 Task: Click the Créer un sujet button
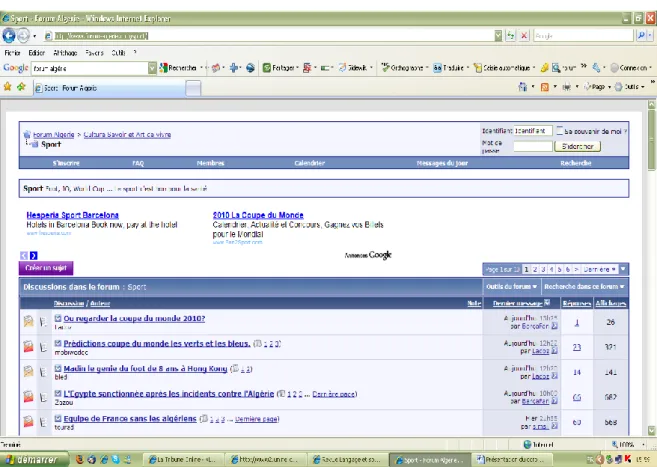[46, 268]
